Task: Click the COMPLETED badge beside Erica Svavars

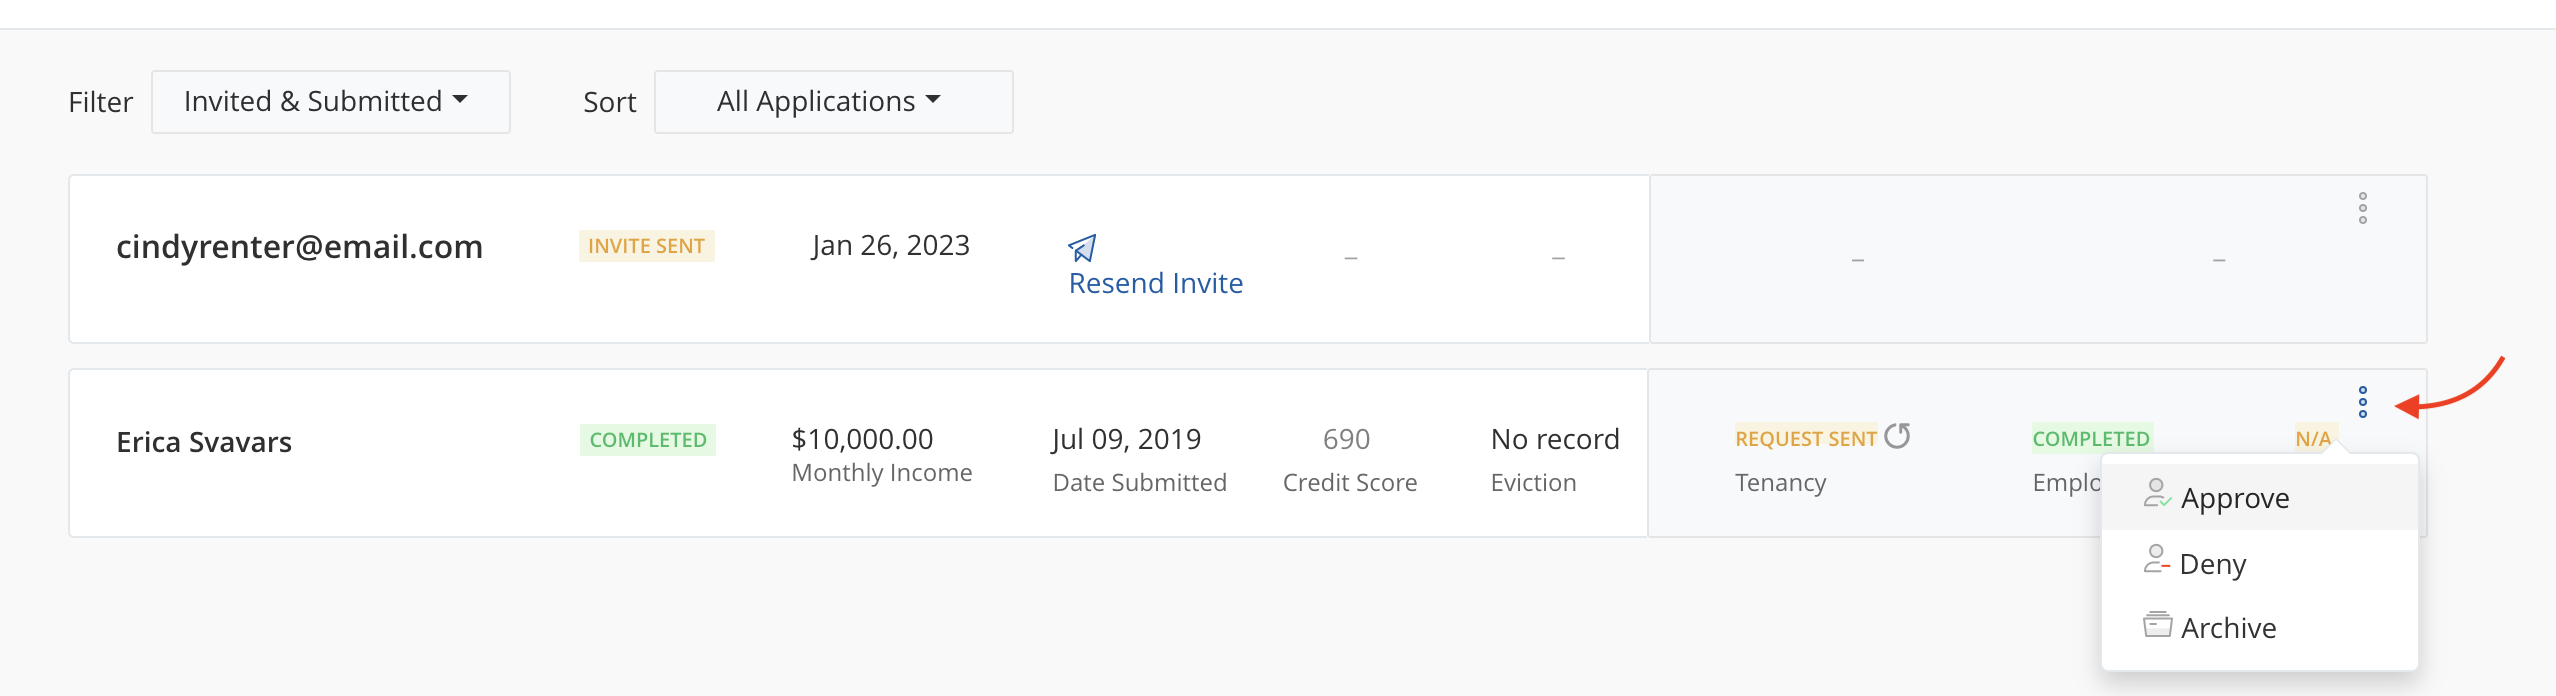Action: [x=647, y=440]
